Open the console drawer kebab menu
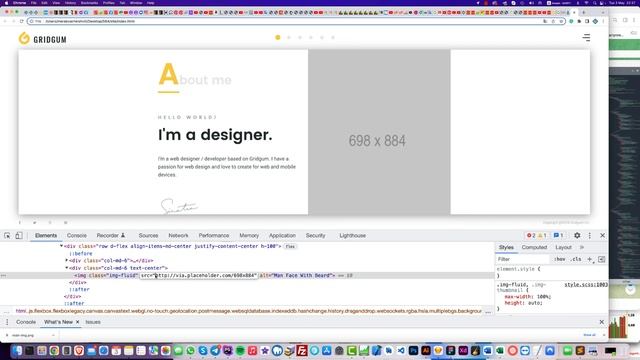 7,322
